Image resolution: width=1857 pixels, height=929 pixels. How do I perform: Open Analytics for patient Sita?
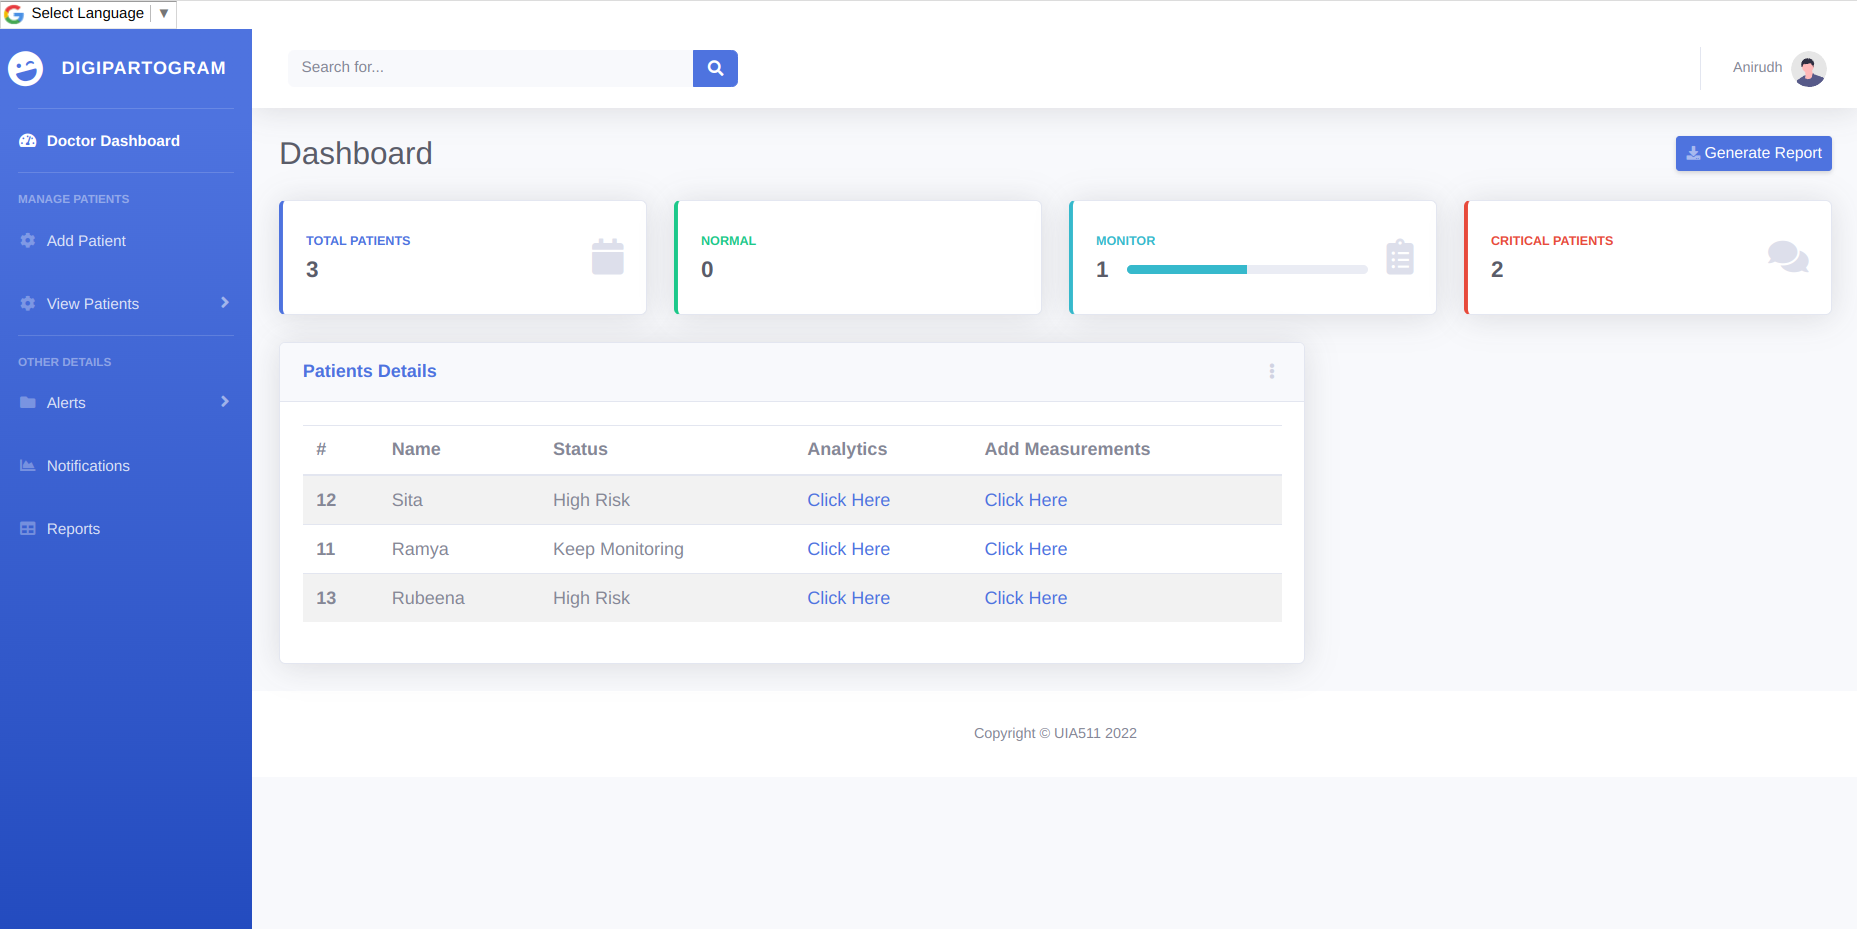coord(848,500)
